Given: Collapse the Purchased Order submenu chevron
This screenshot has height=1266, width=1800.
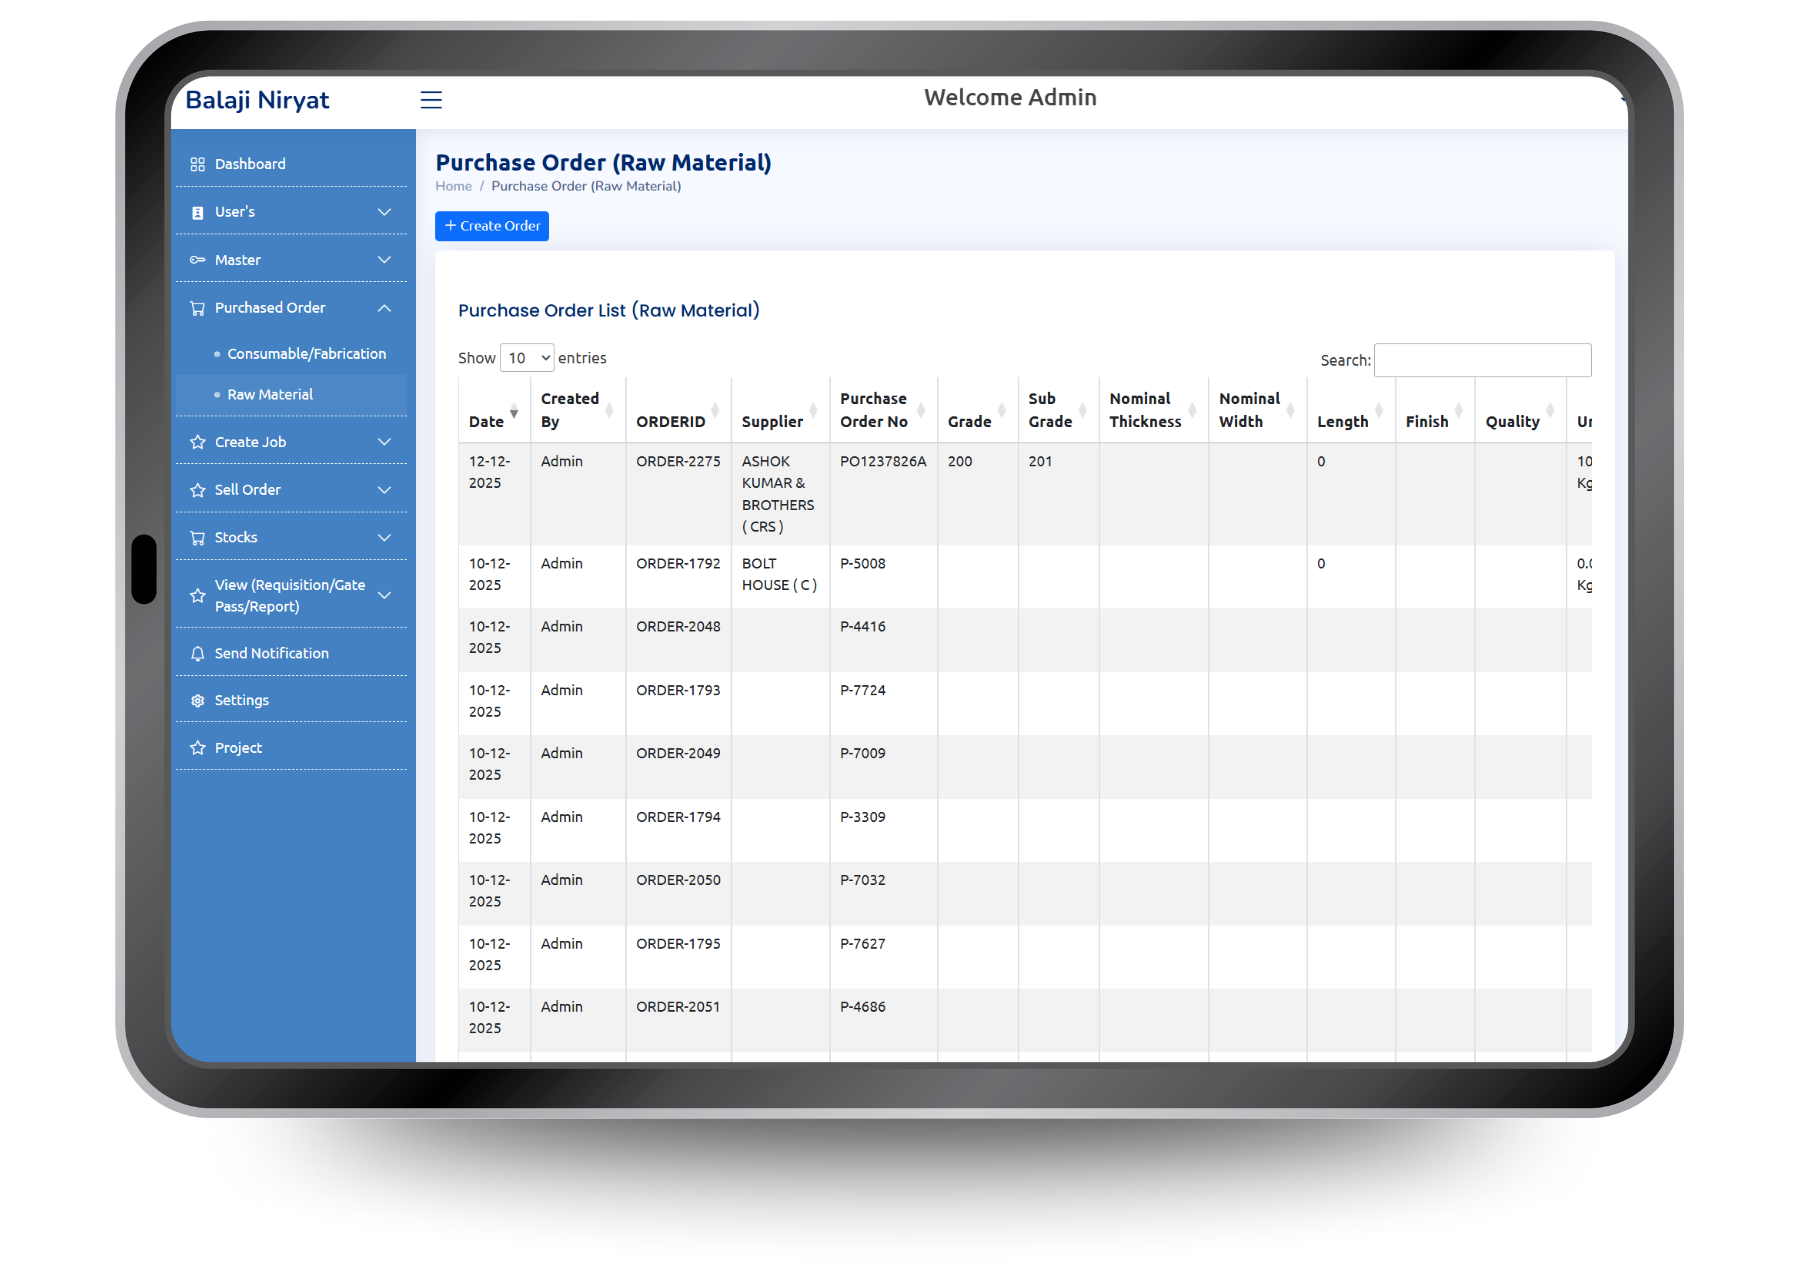Looking at the screenshot, I should pyautogui.click(x=384, y=308).
